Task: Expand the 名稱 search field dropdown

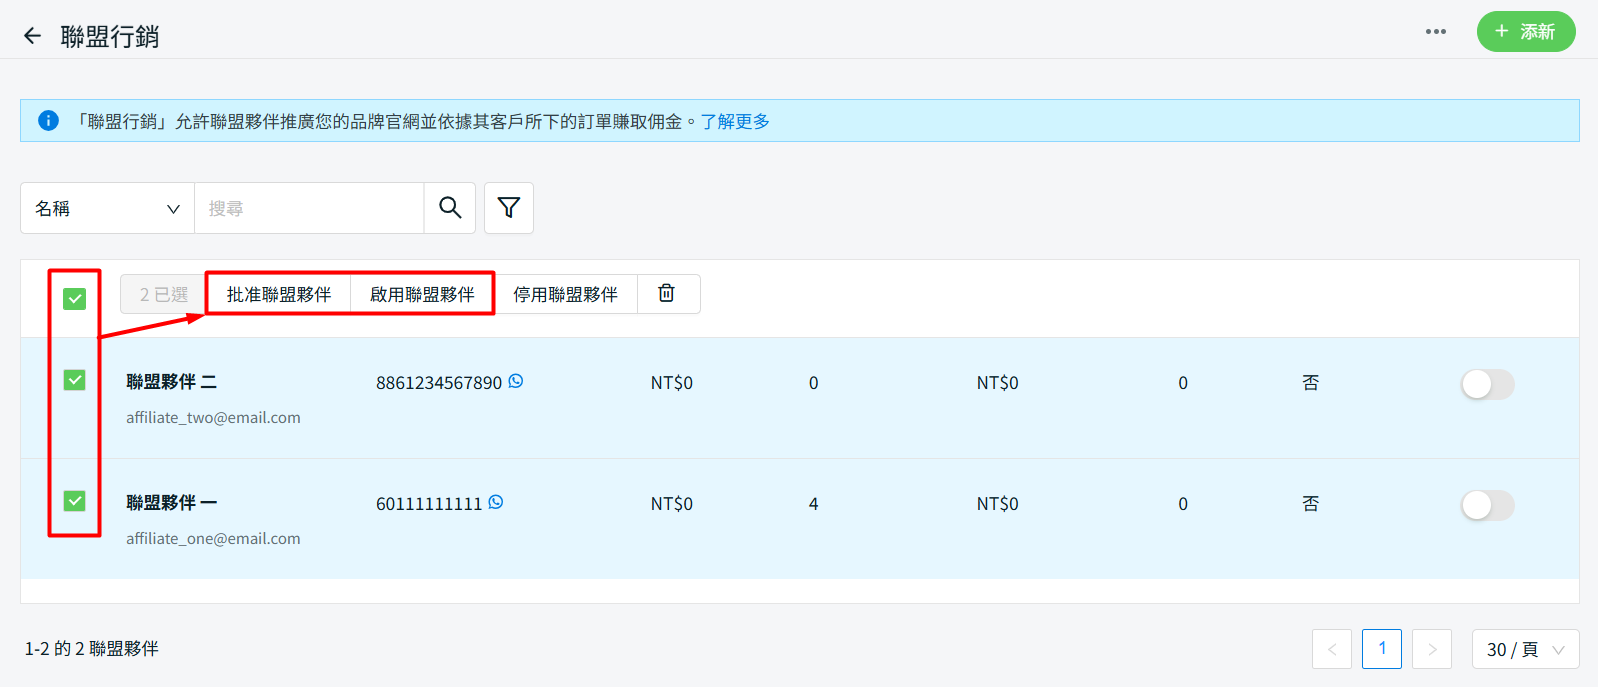Action: (107, 208)
